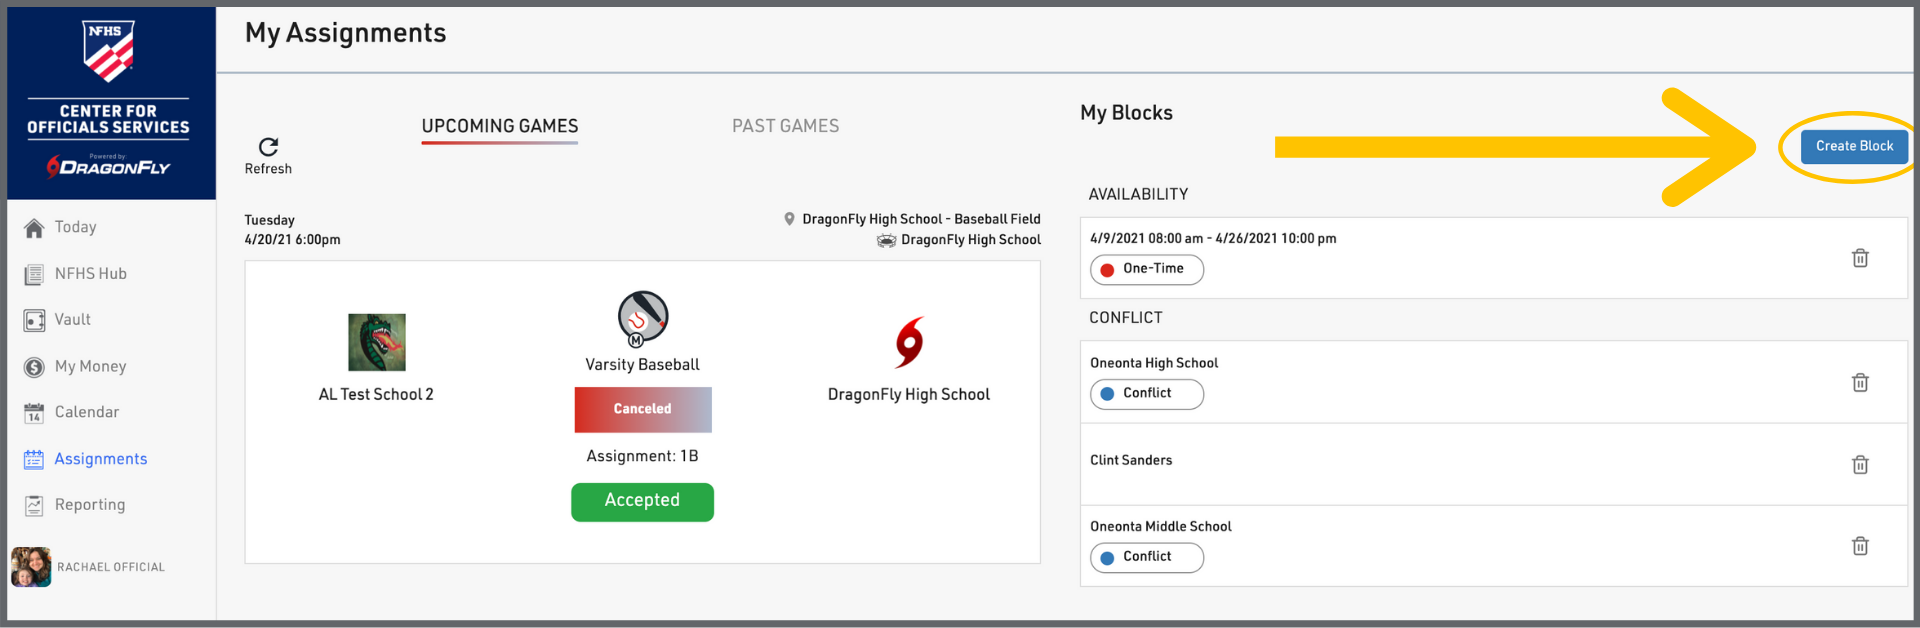
Task: Open the Reporting section
Action: tap(89, 505)
